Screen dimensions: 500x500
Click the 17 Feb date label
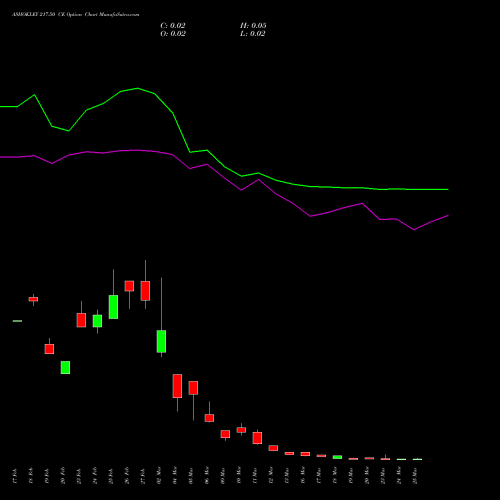tap(15, 476)
